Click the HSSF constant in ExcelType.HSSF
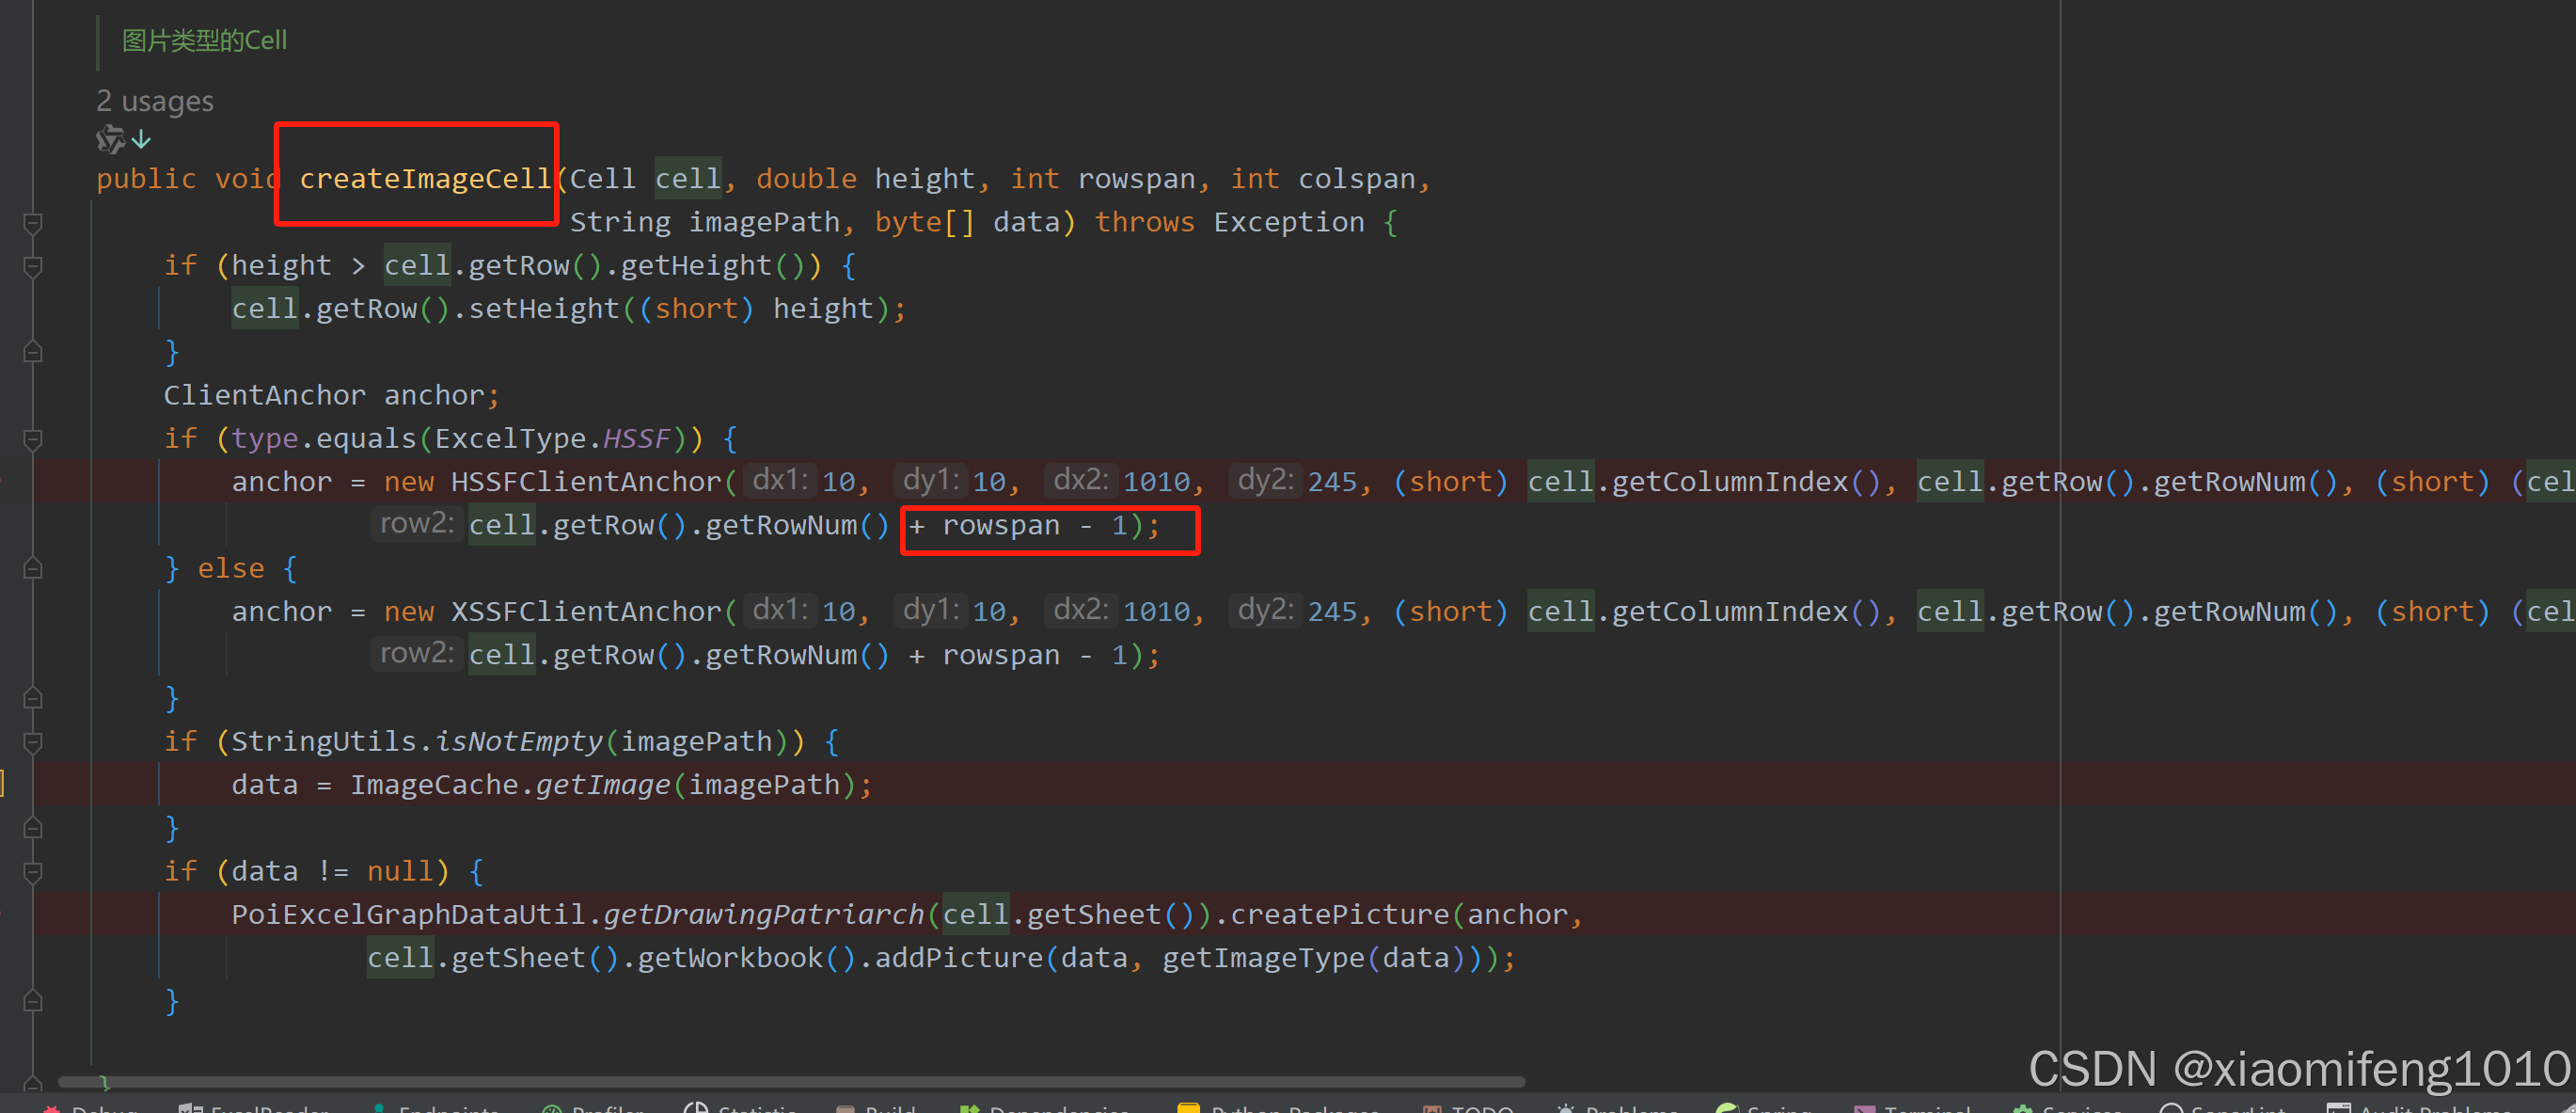 (x=636, y=439)
